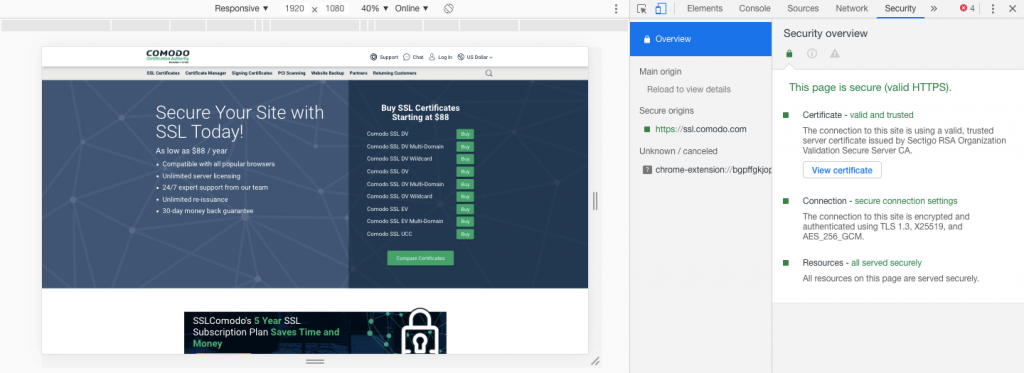
Task: Select the Security tab
Action: 900,8
